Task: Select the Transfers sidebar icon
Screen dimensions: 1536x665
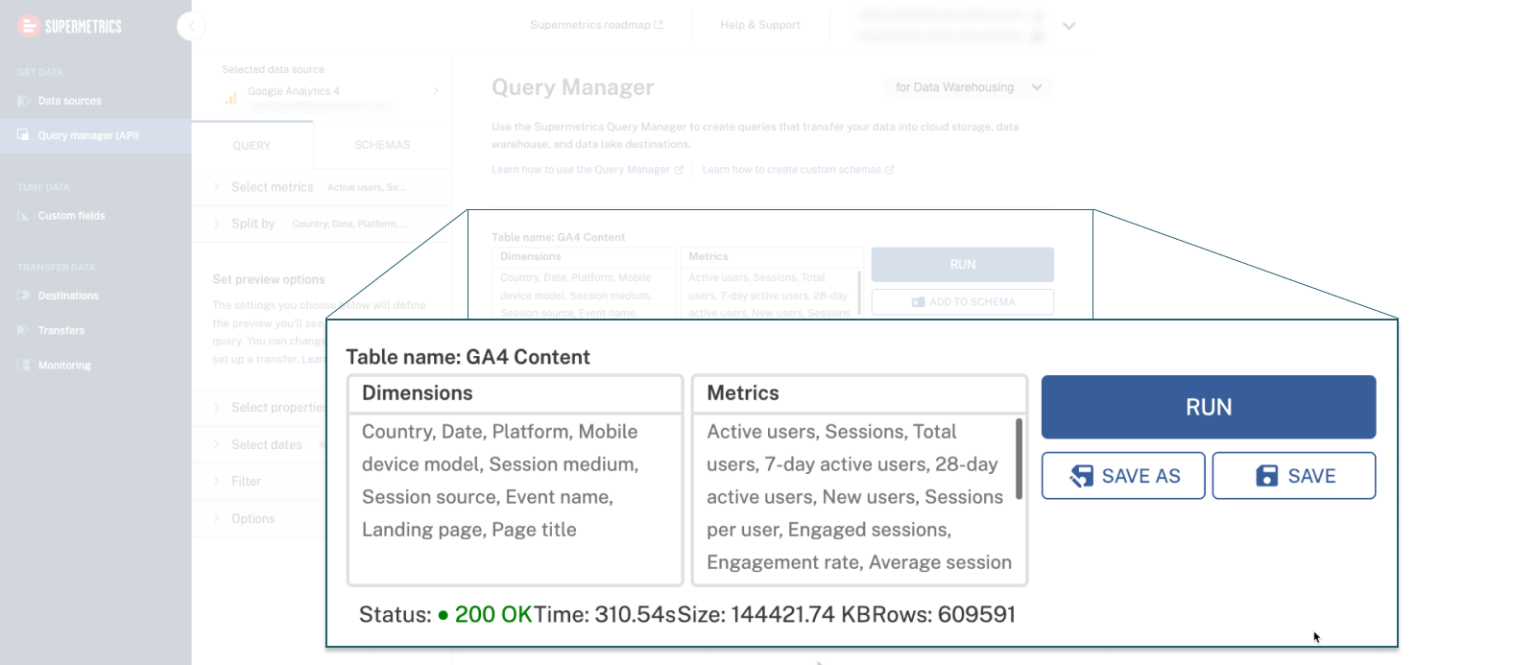Action: (21, 330)
